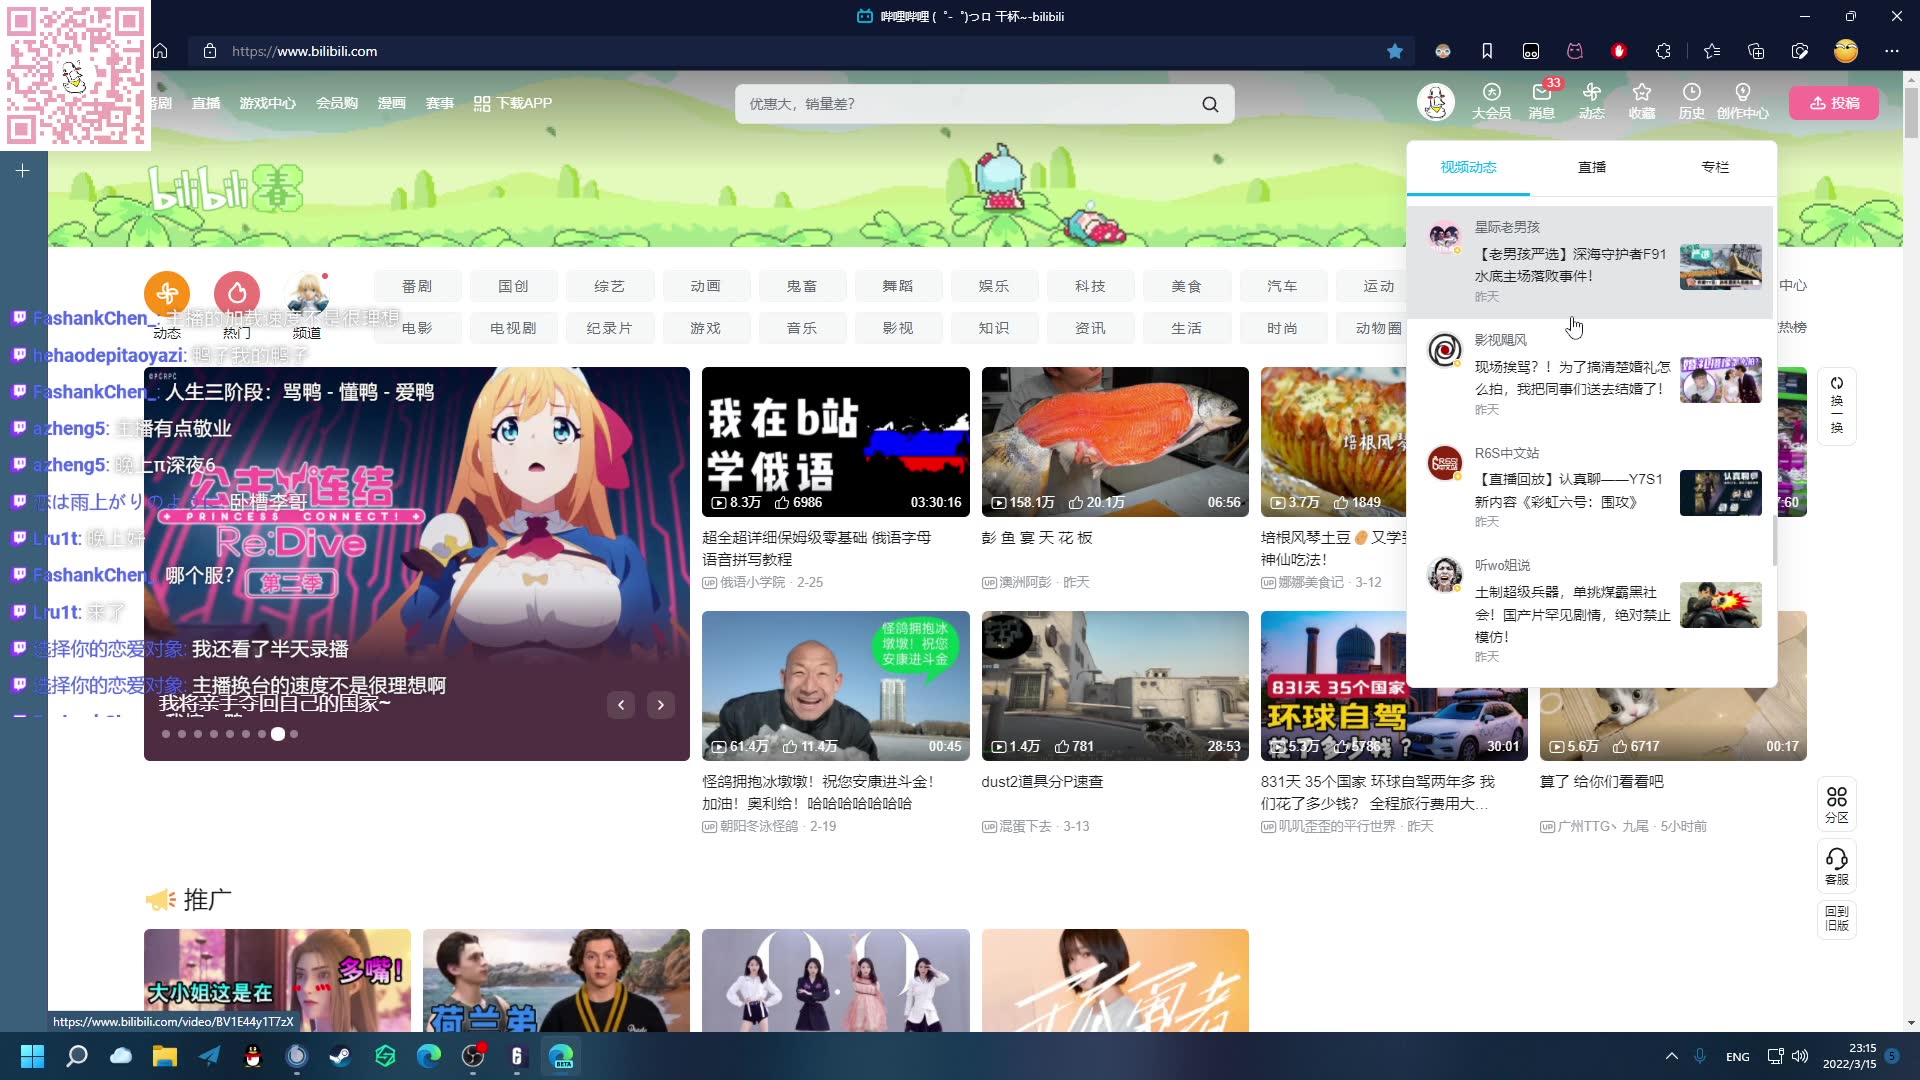Click browser web capture icon
The image size is (1920, 1080).
click(x=1800, y=51)
